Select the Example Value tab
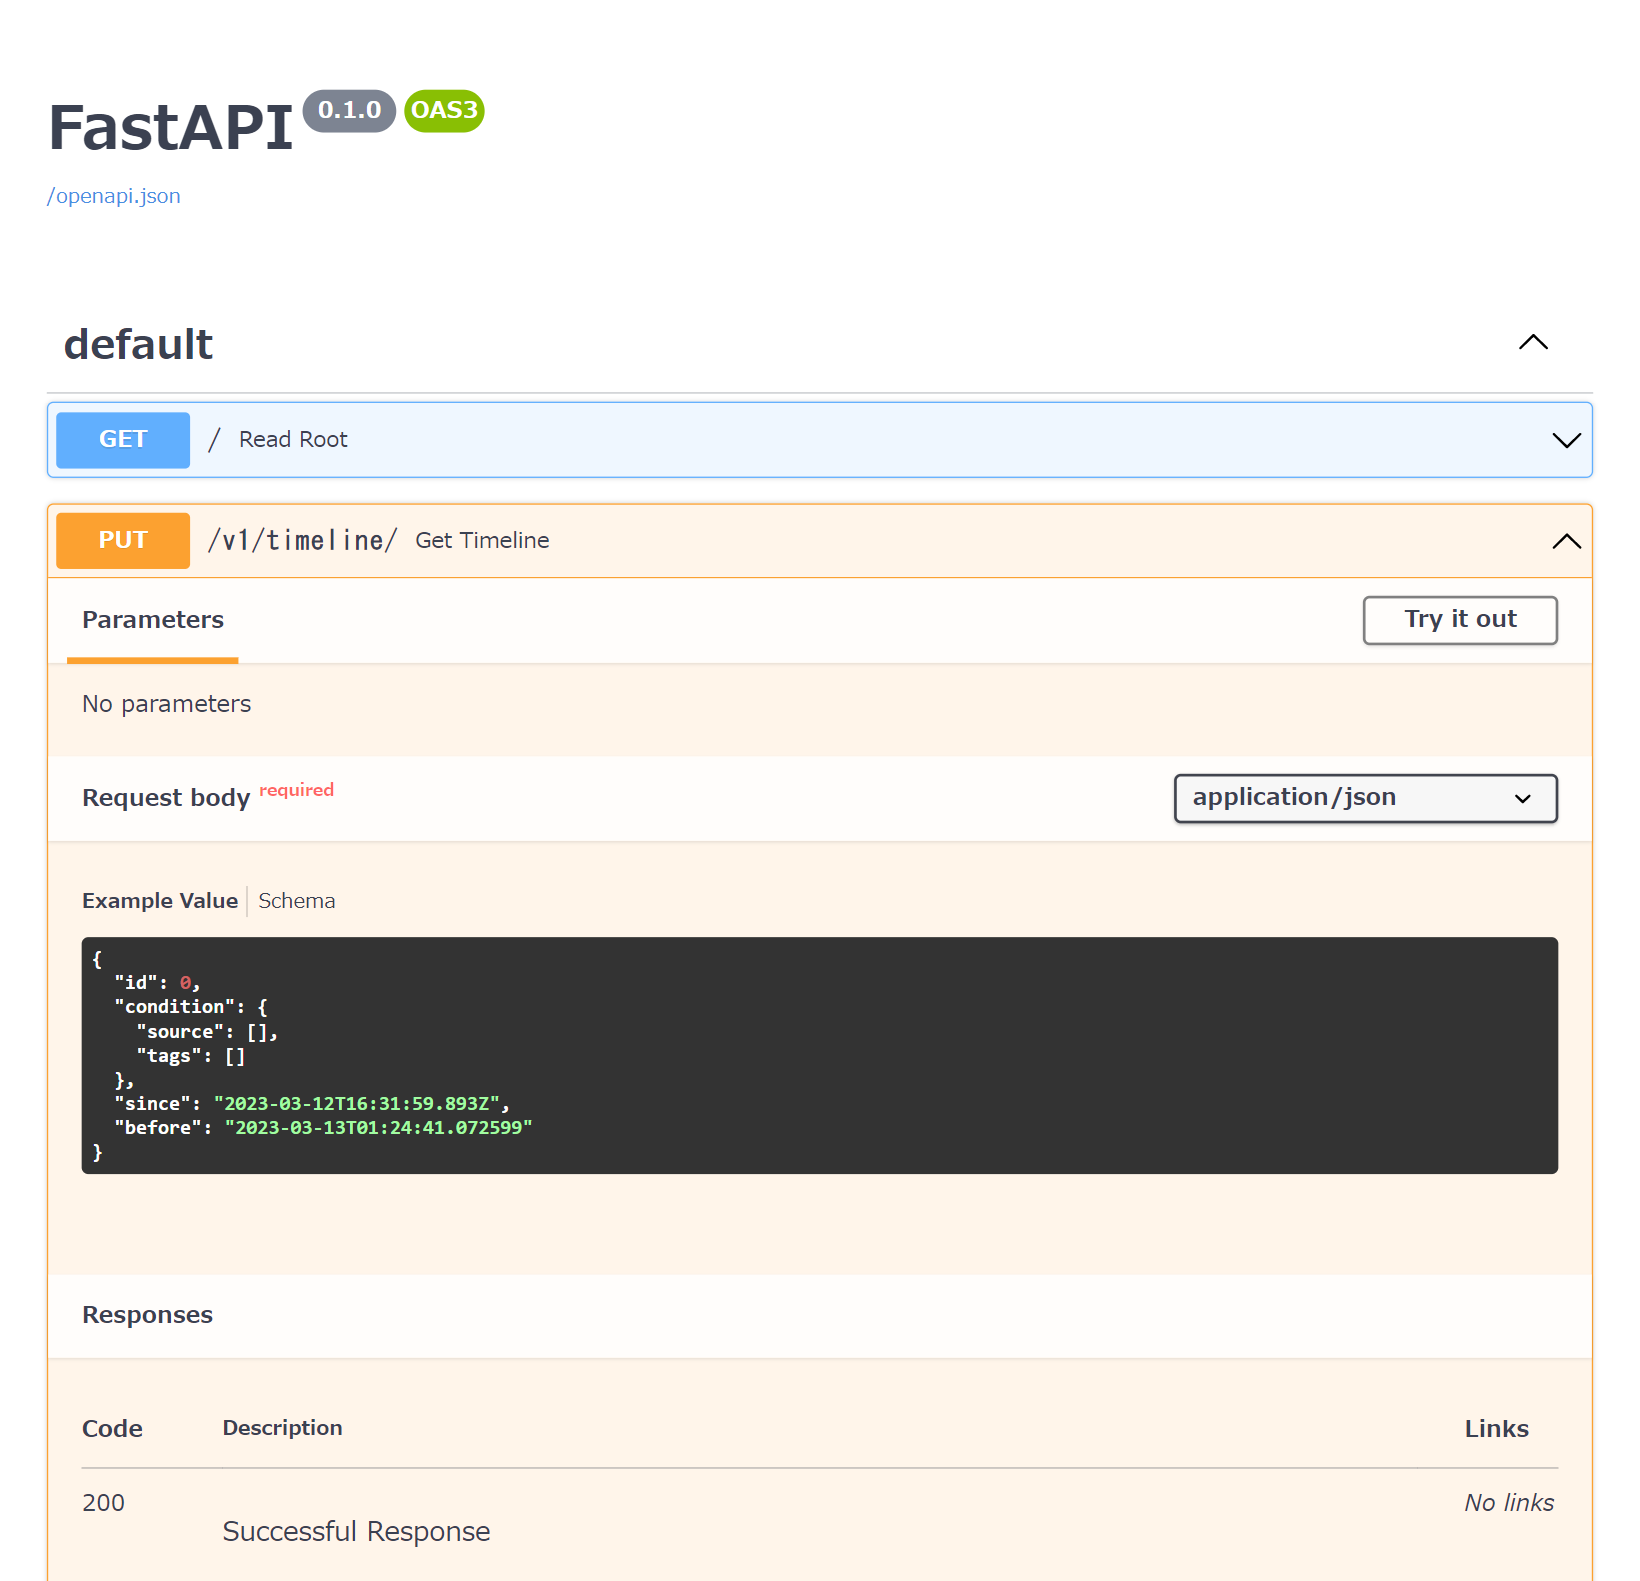This screenshot has height=1581, width=1640. pyautogui.click(x=160, y=901)
